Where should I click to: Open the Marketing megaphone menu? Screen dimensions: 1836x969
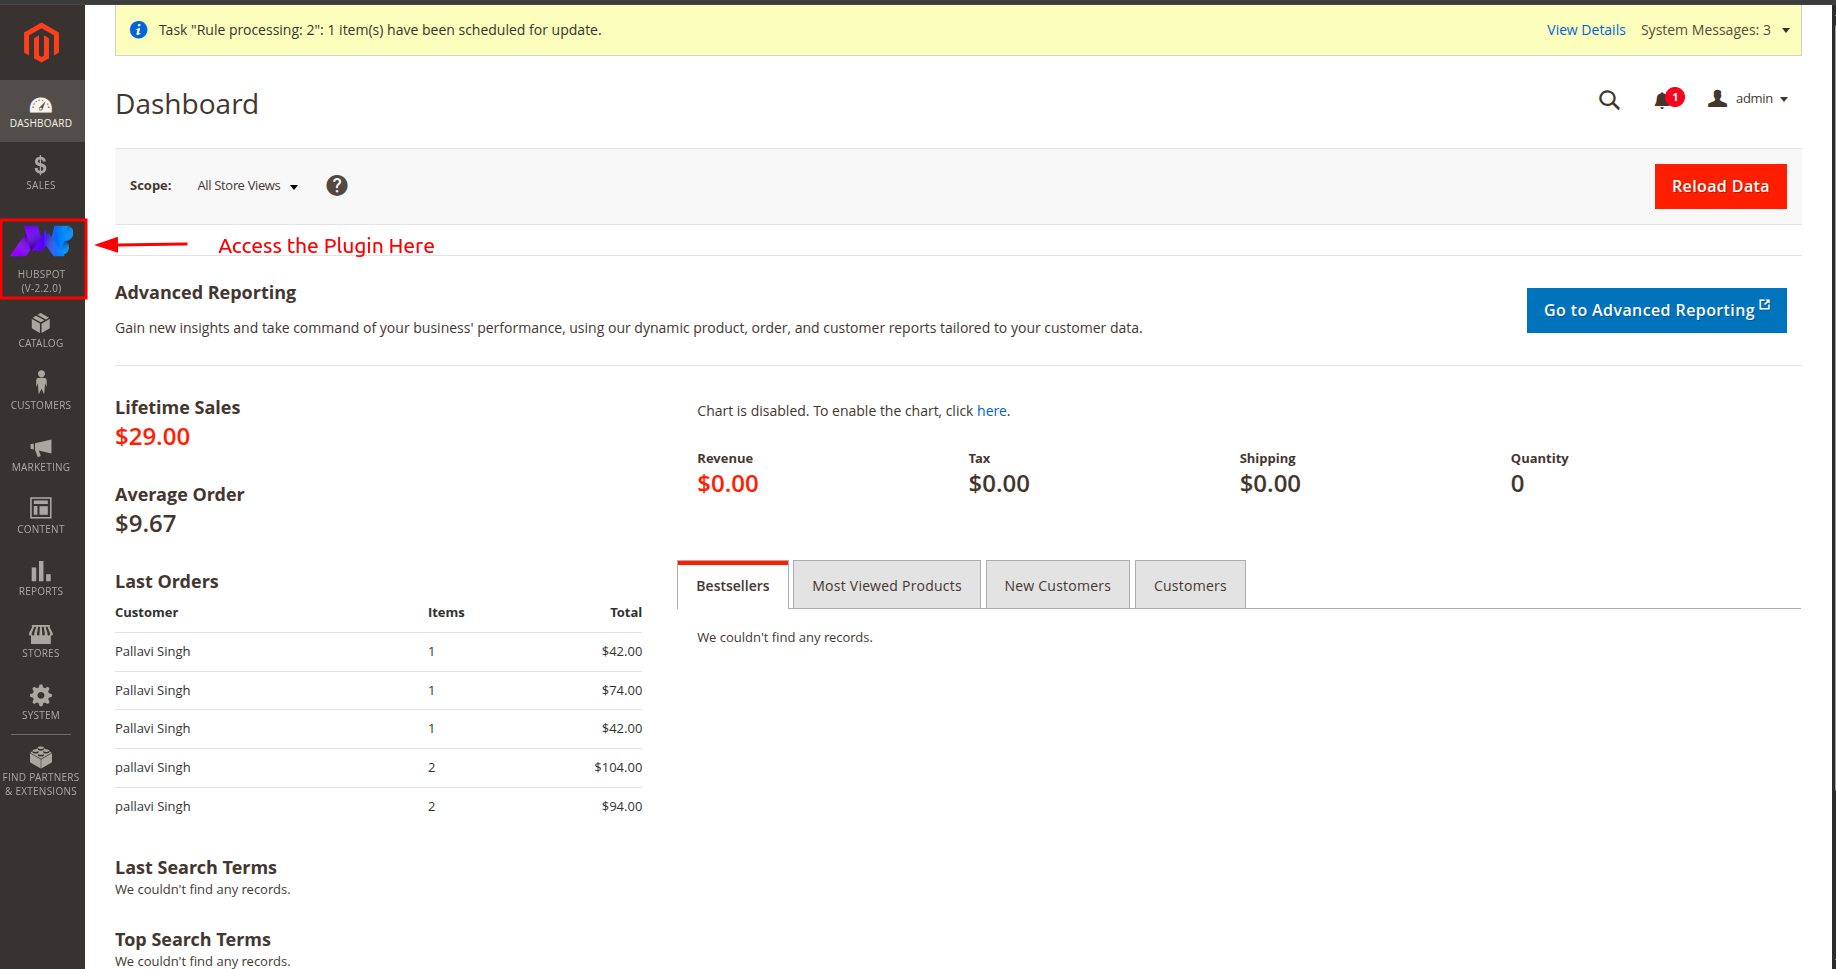(x=41, y=454)
